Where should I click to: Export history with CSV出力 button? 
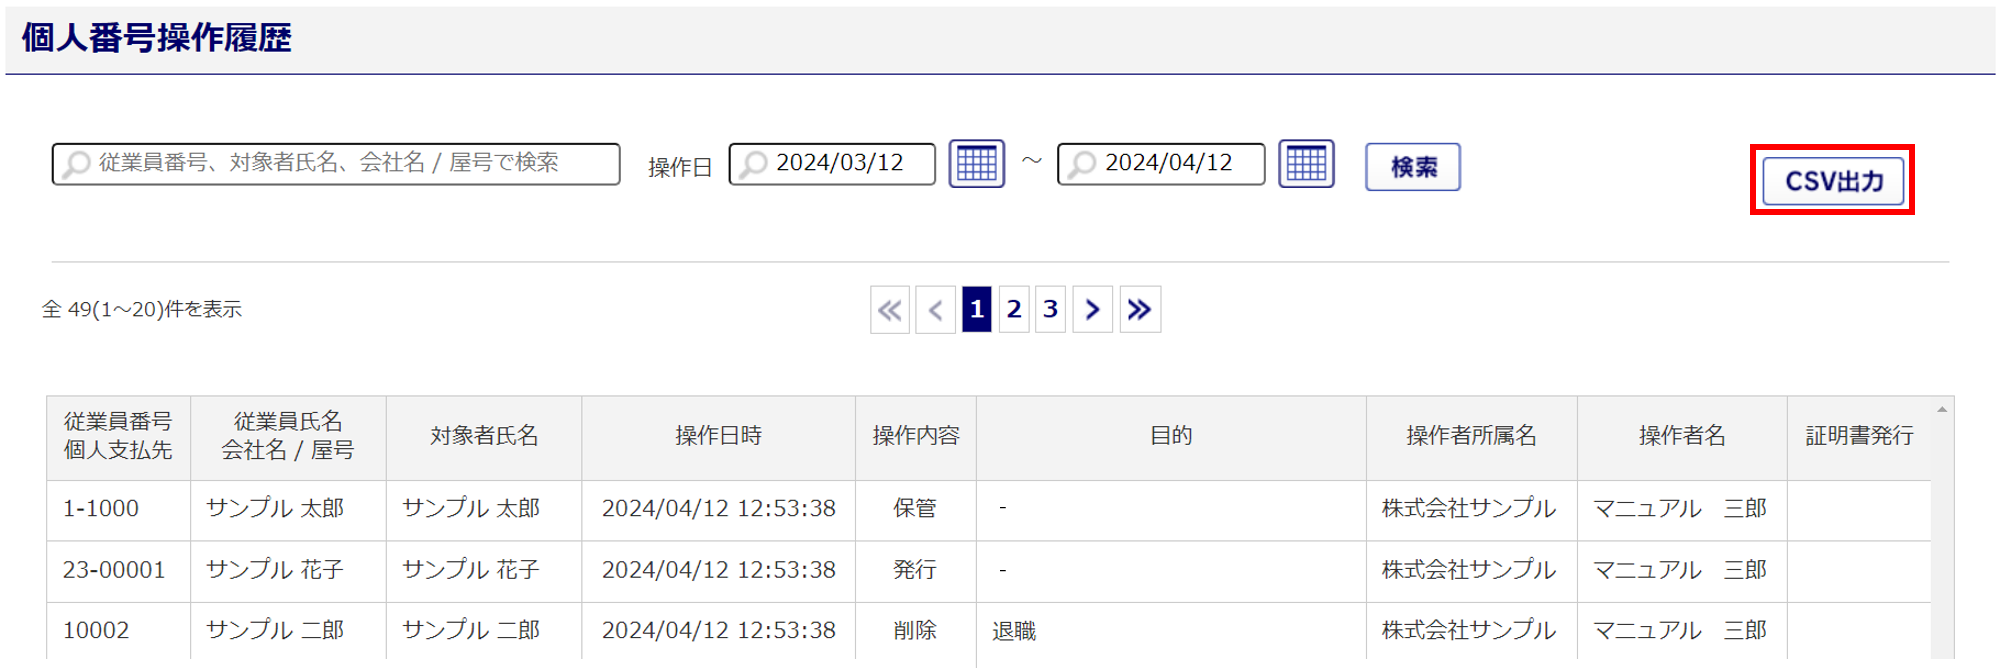point(1833,181)
